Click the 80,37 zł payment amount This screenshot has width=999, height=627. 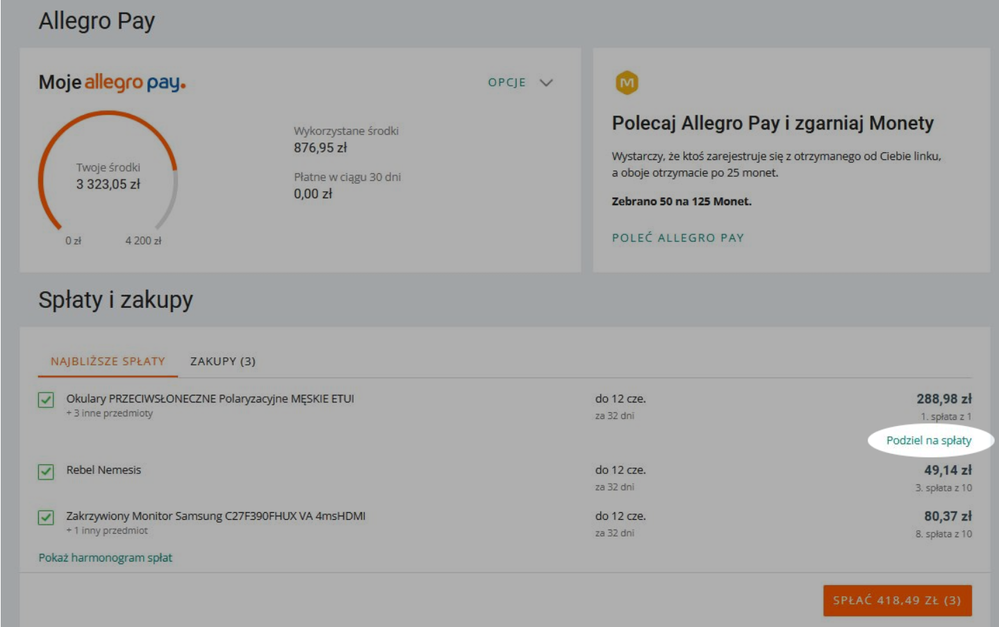click(948, 516)
